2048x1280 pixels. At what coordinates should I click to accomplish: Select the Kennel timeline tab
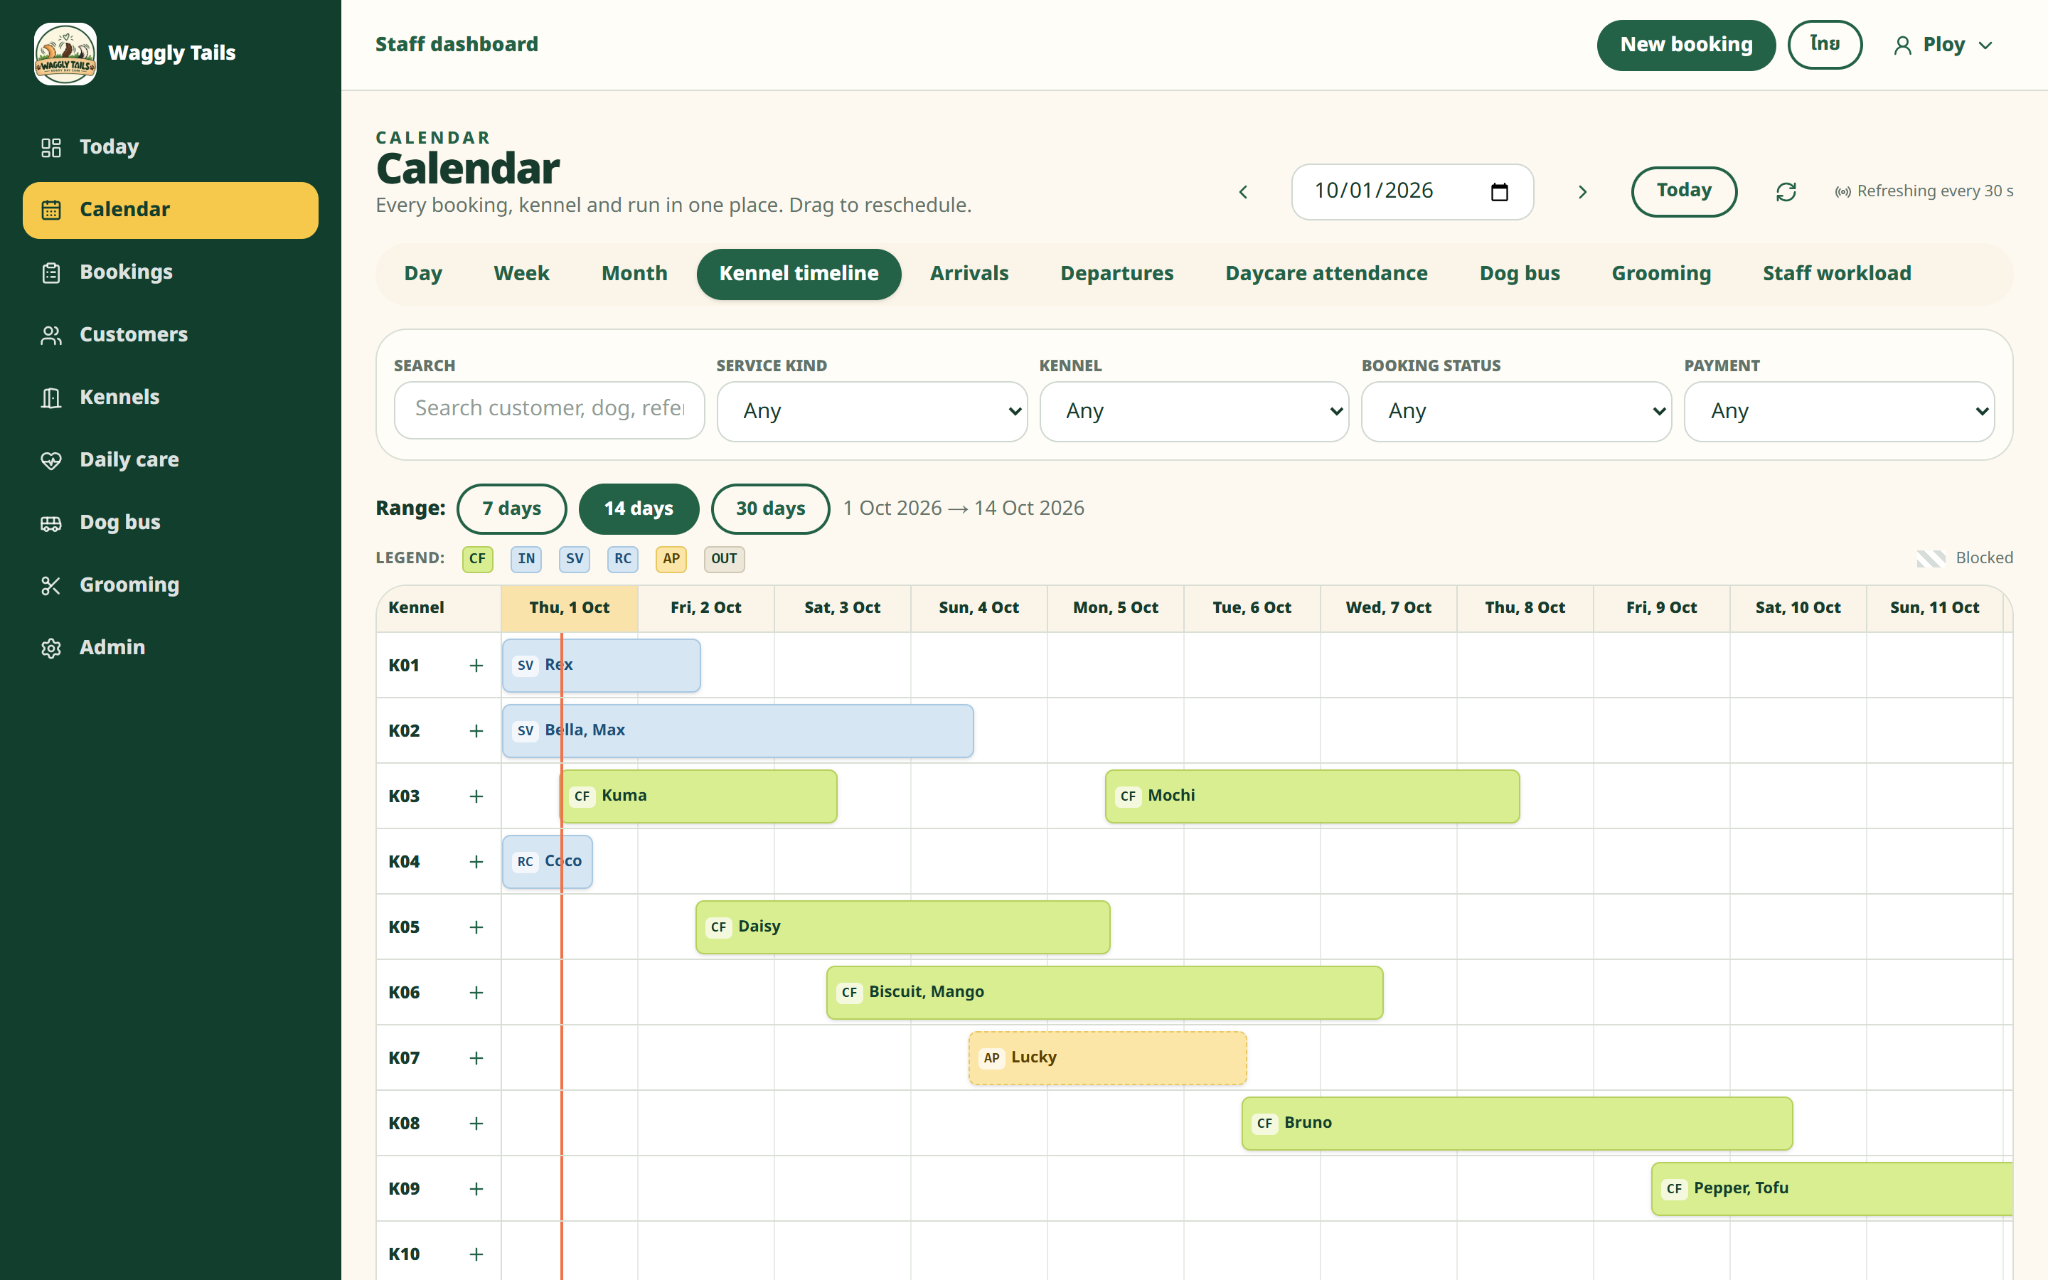799,274
